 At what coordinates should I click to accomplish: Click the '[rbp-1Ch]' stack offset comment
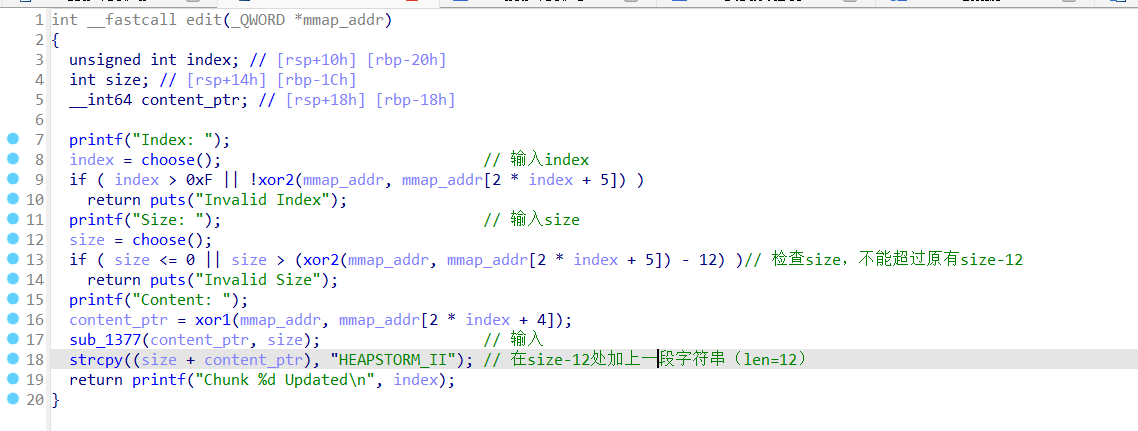[x=316, y=80]
